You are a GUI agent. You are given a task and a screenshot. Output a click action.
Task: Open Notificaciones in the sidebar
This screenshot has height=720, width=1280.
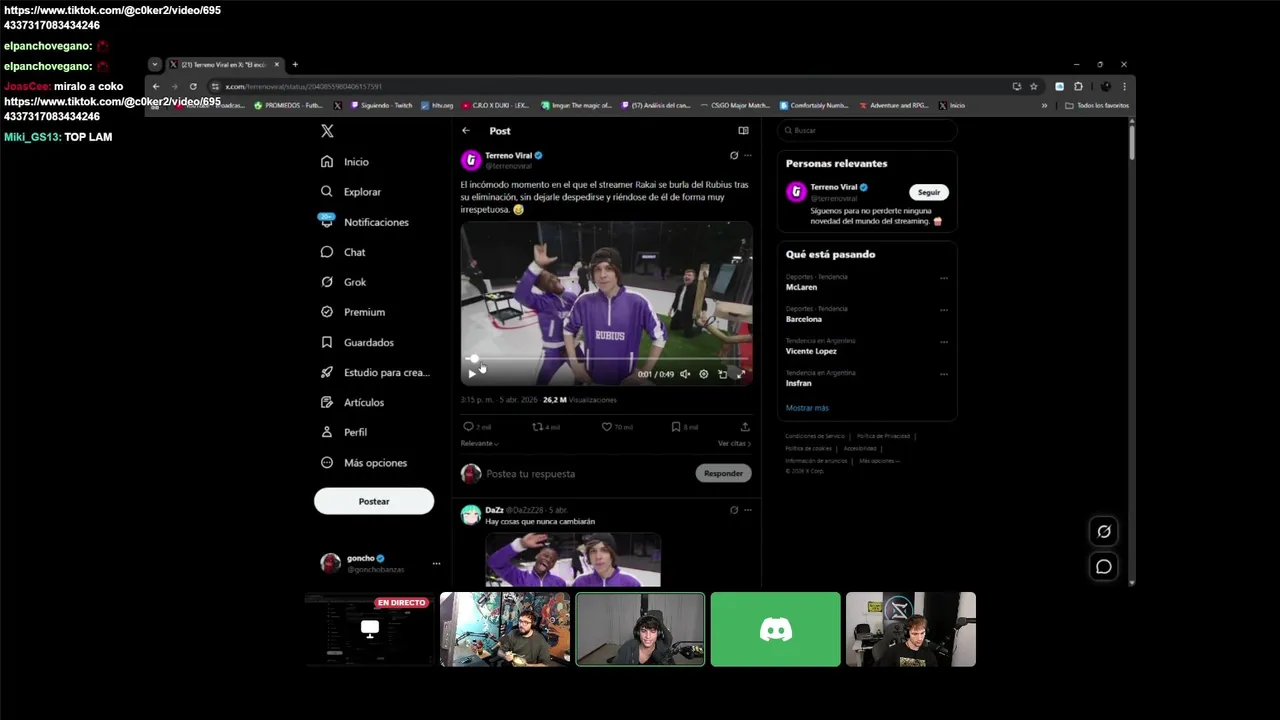365,222
